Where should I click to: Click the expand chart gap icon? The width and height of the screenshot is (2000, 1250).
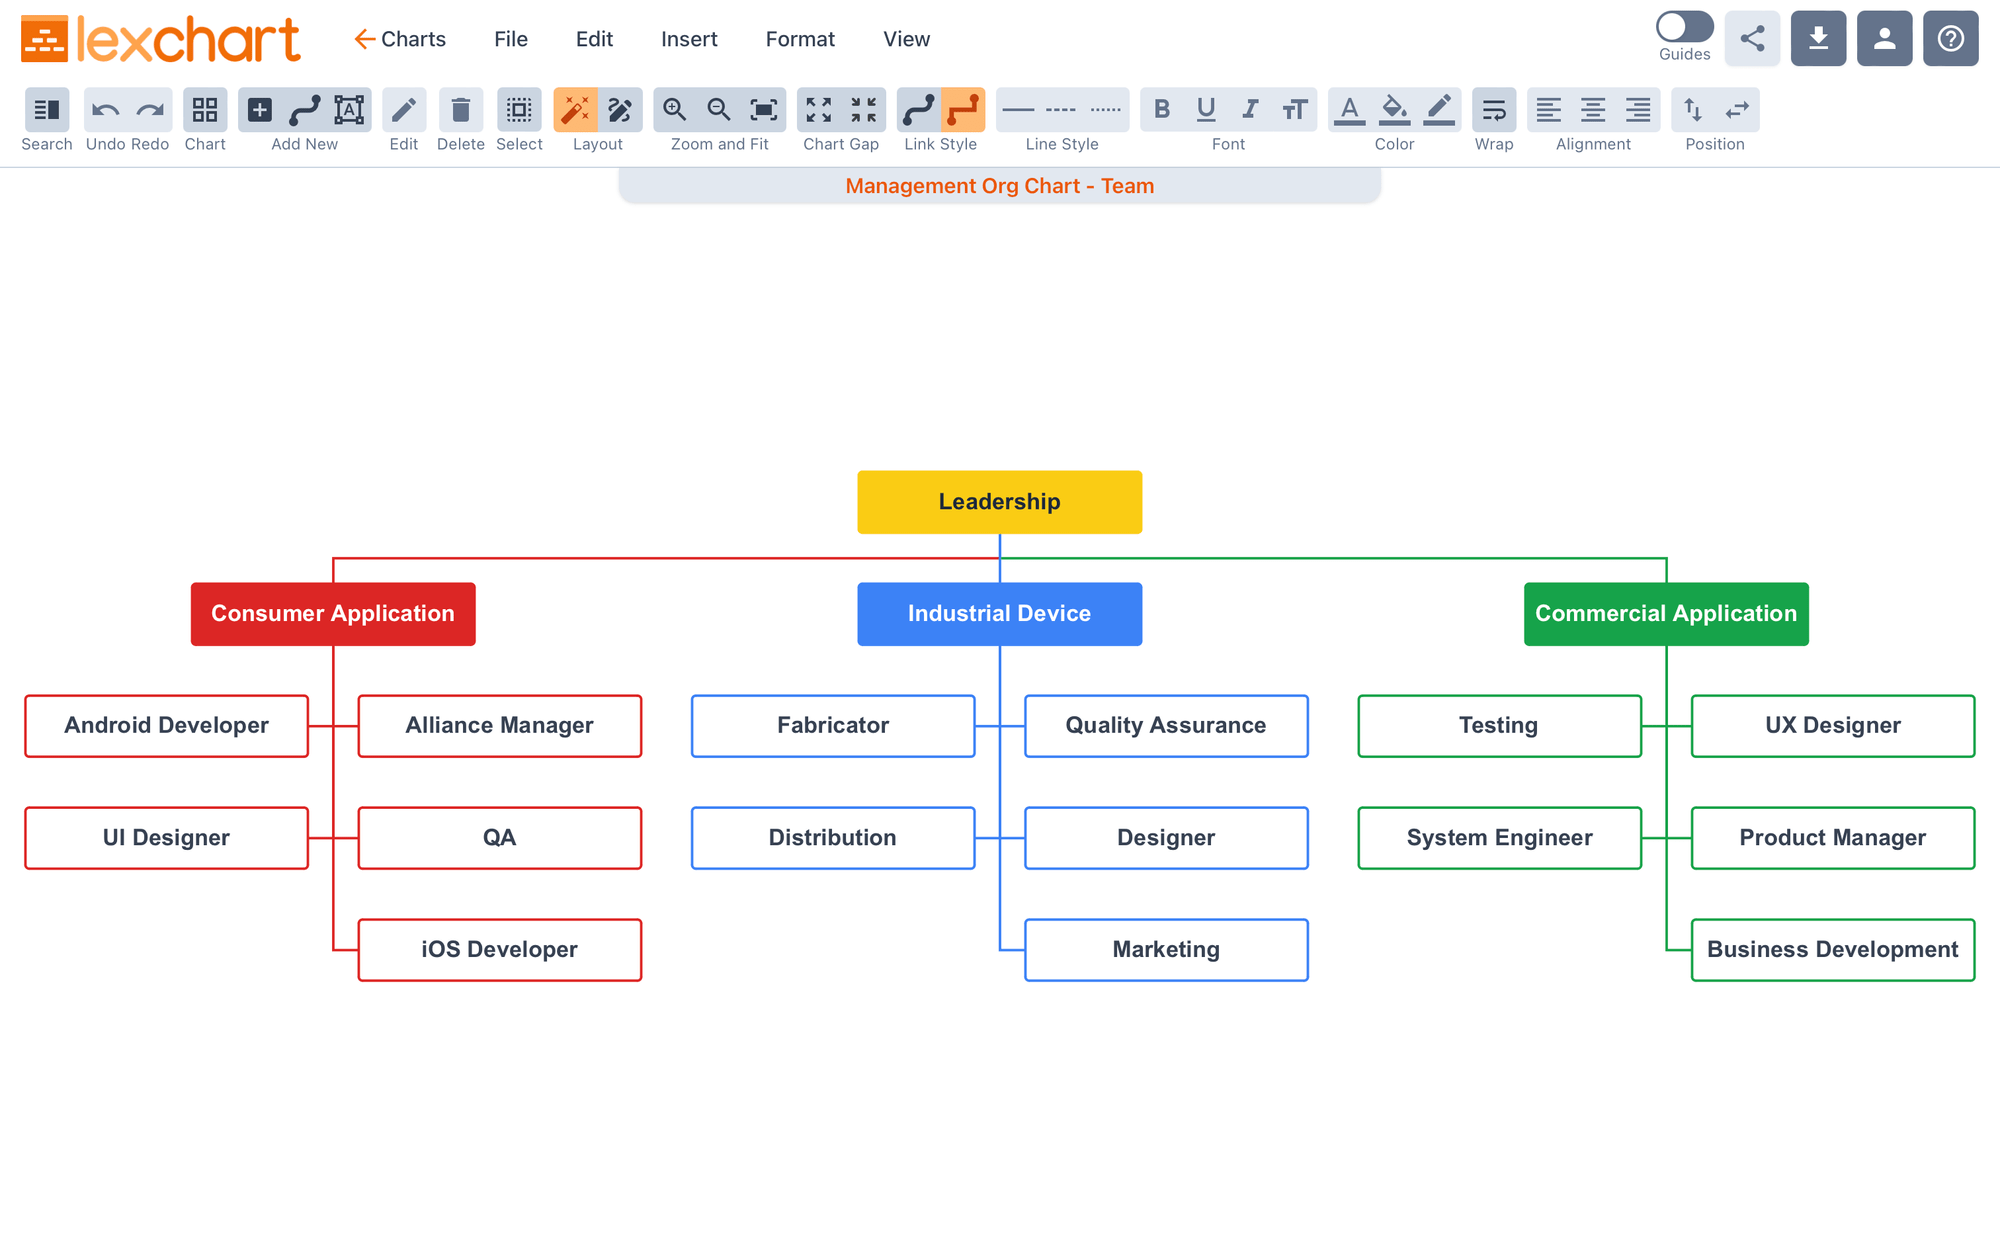click(x=819, y=110)
